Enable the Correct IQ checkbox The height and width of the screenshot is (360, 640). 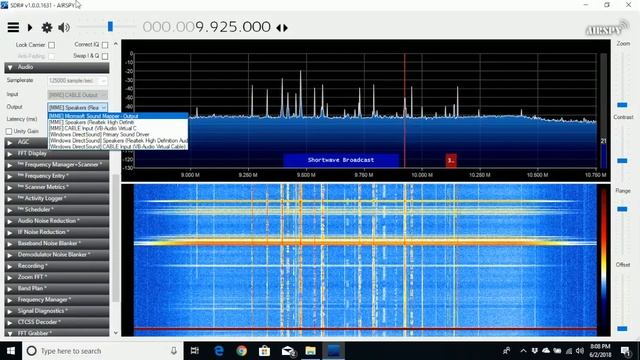(x=105, y=44)
